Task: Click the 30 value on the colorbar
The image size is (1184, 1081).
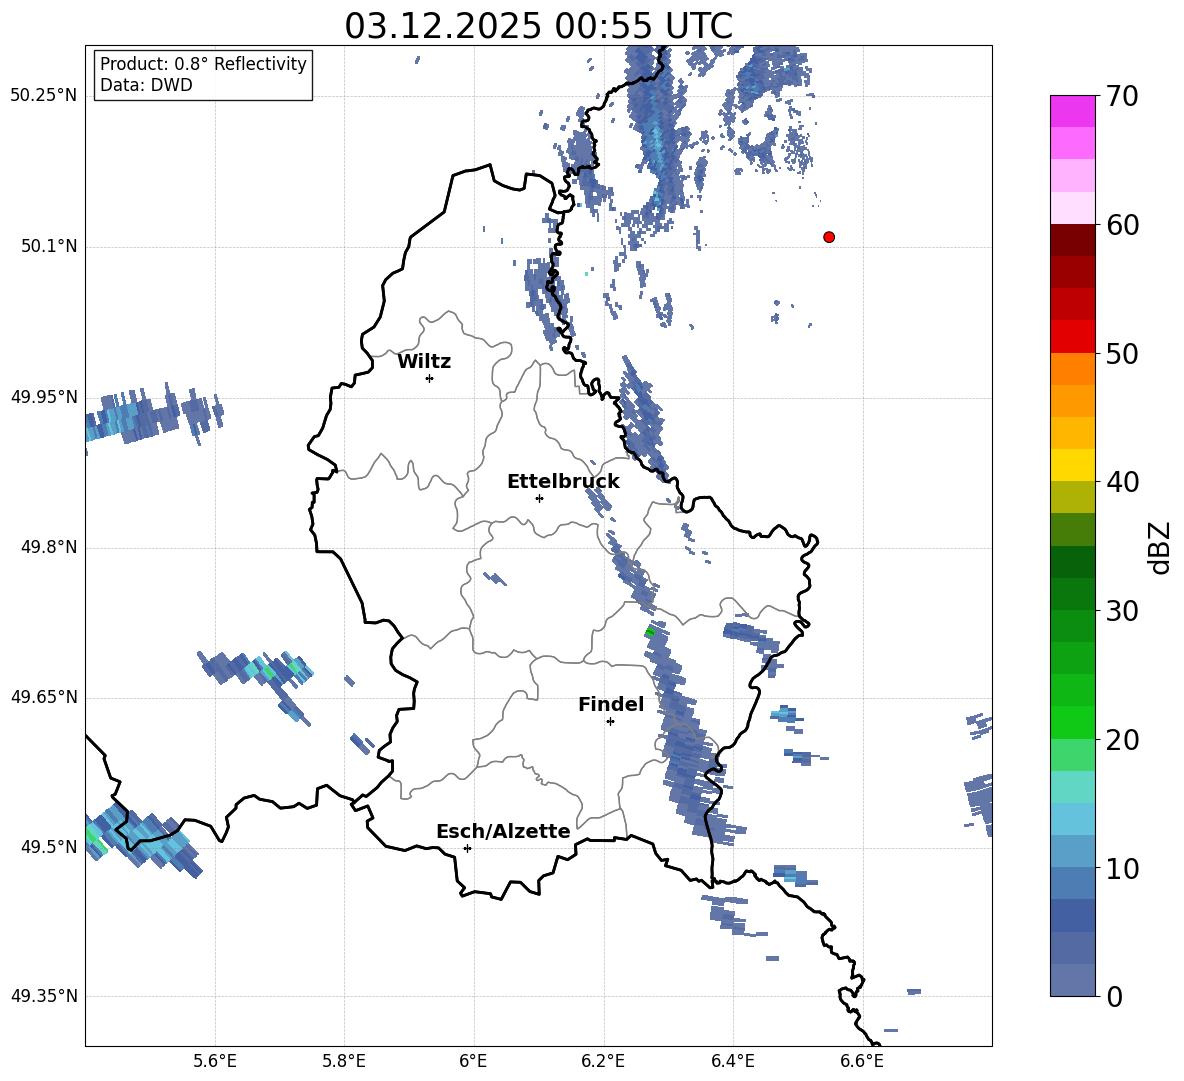Action: click(x=1121, y=611)
